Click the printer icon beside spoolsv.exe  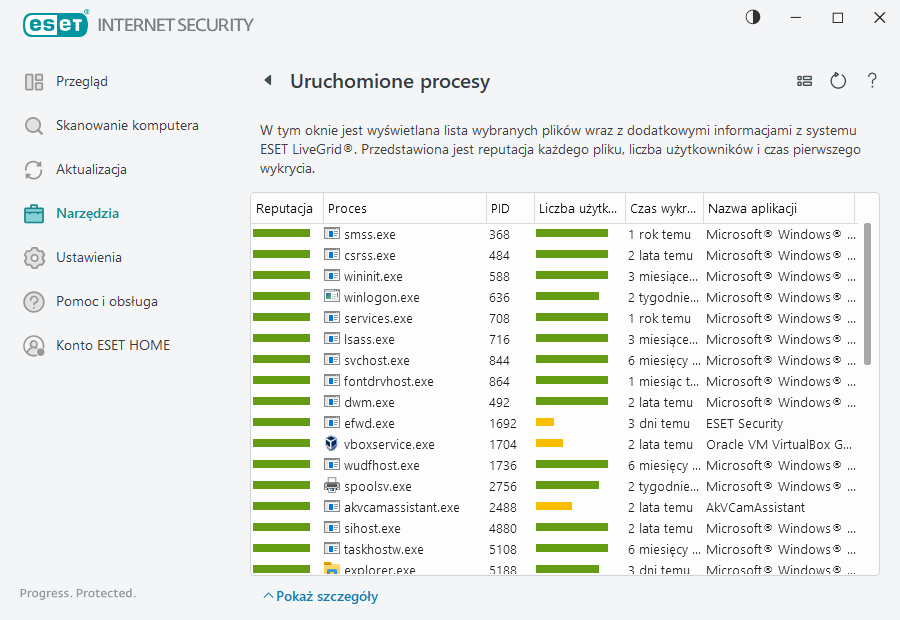332,486
